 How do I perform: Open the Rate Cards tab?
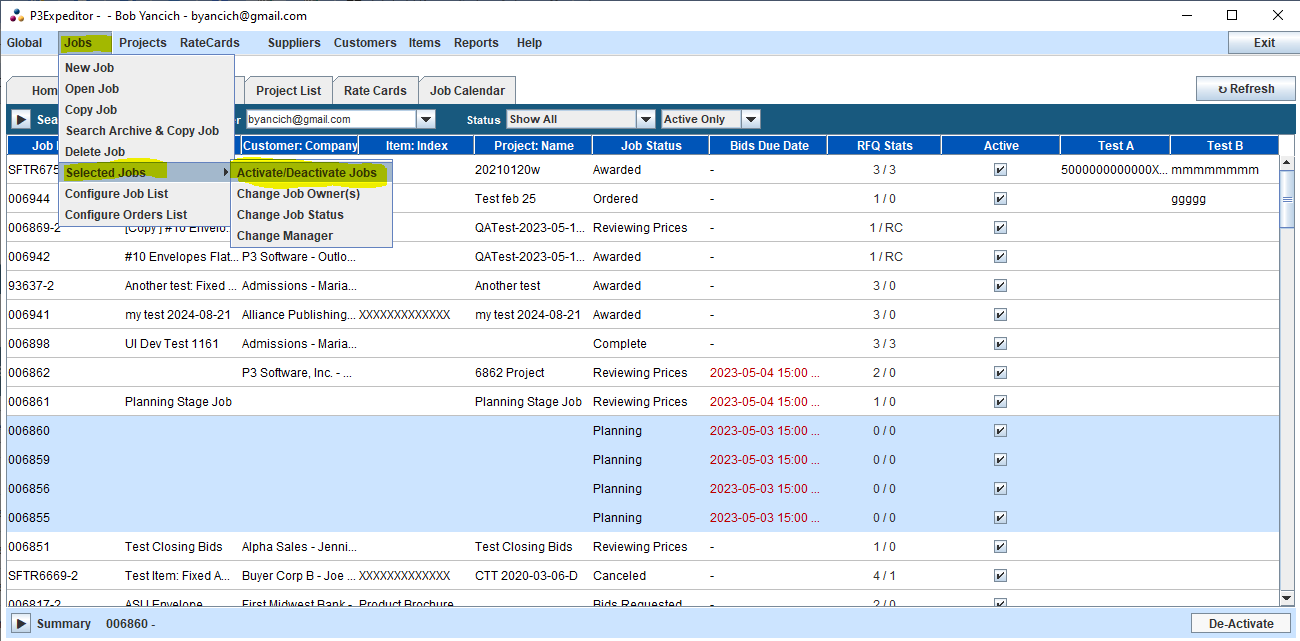[x=375, y=91]
